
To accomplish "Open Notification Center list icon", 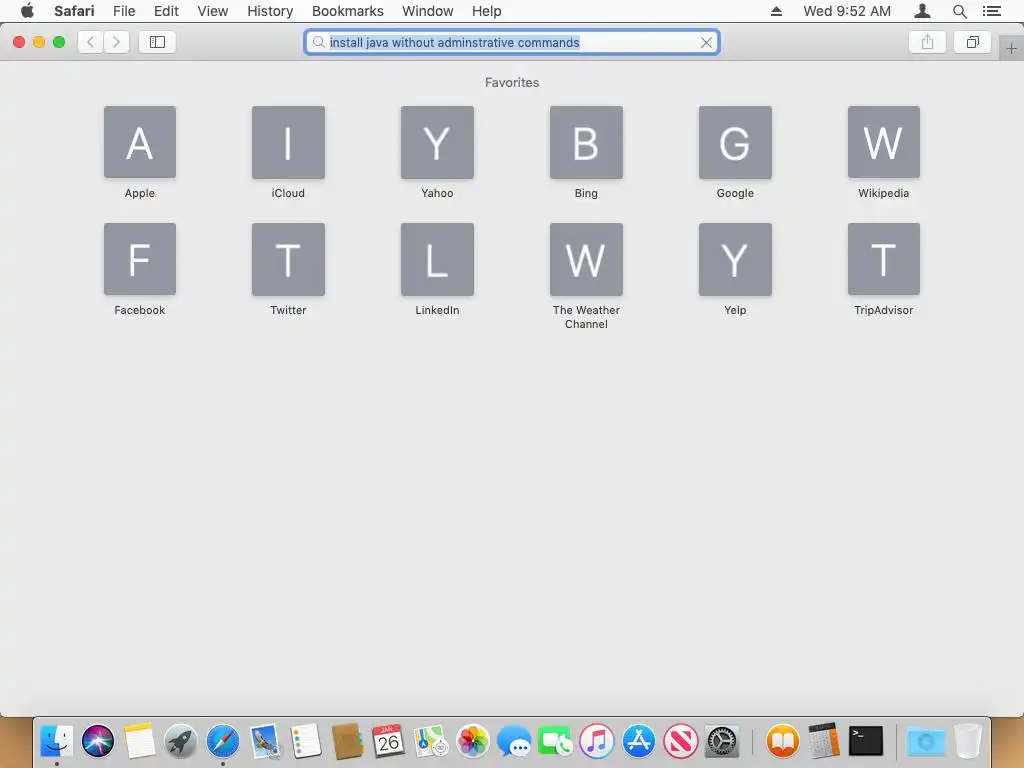I will [992, 11].
